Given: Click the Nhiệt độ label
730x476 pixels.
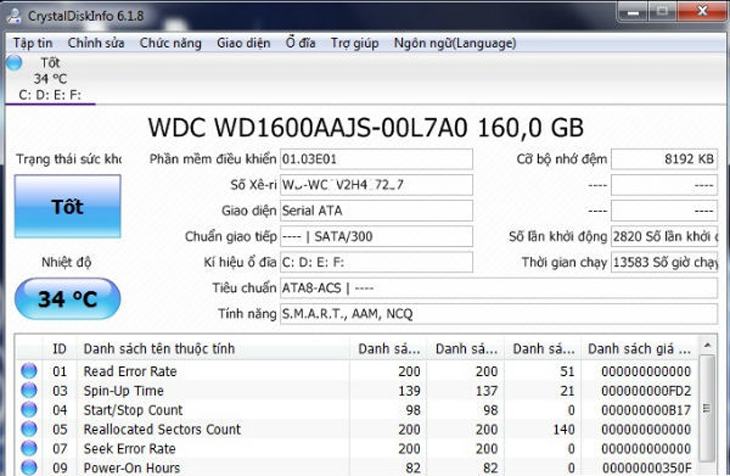Looking at the screenshot, I should [66, 262].
